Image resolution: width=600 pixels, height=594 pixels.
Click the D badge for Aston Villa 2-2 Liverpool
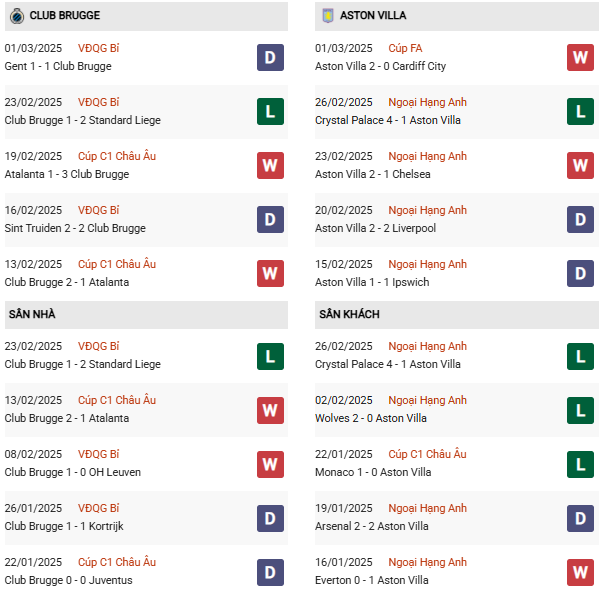pos(580,219)
